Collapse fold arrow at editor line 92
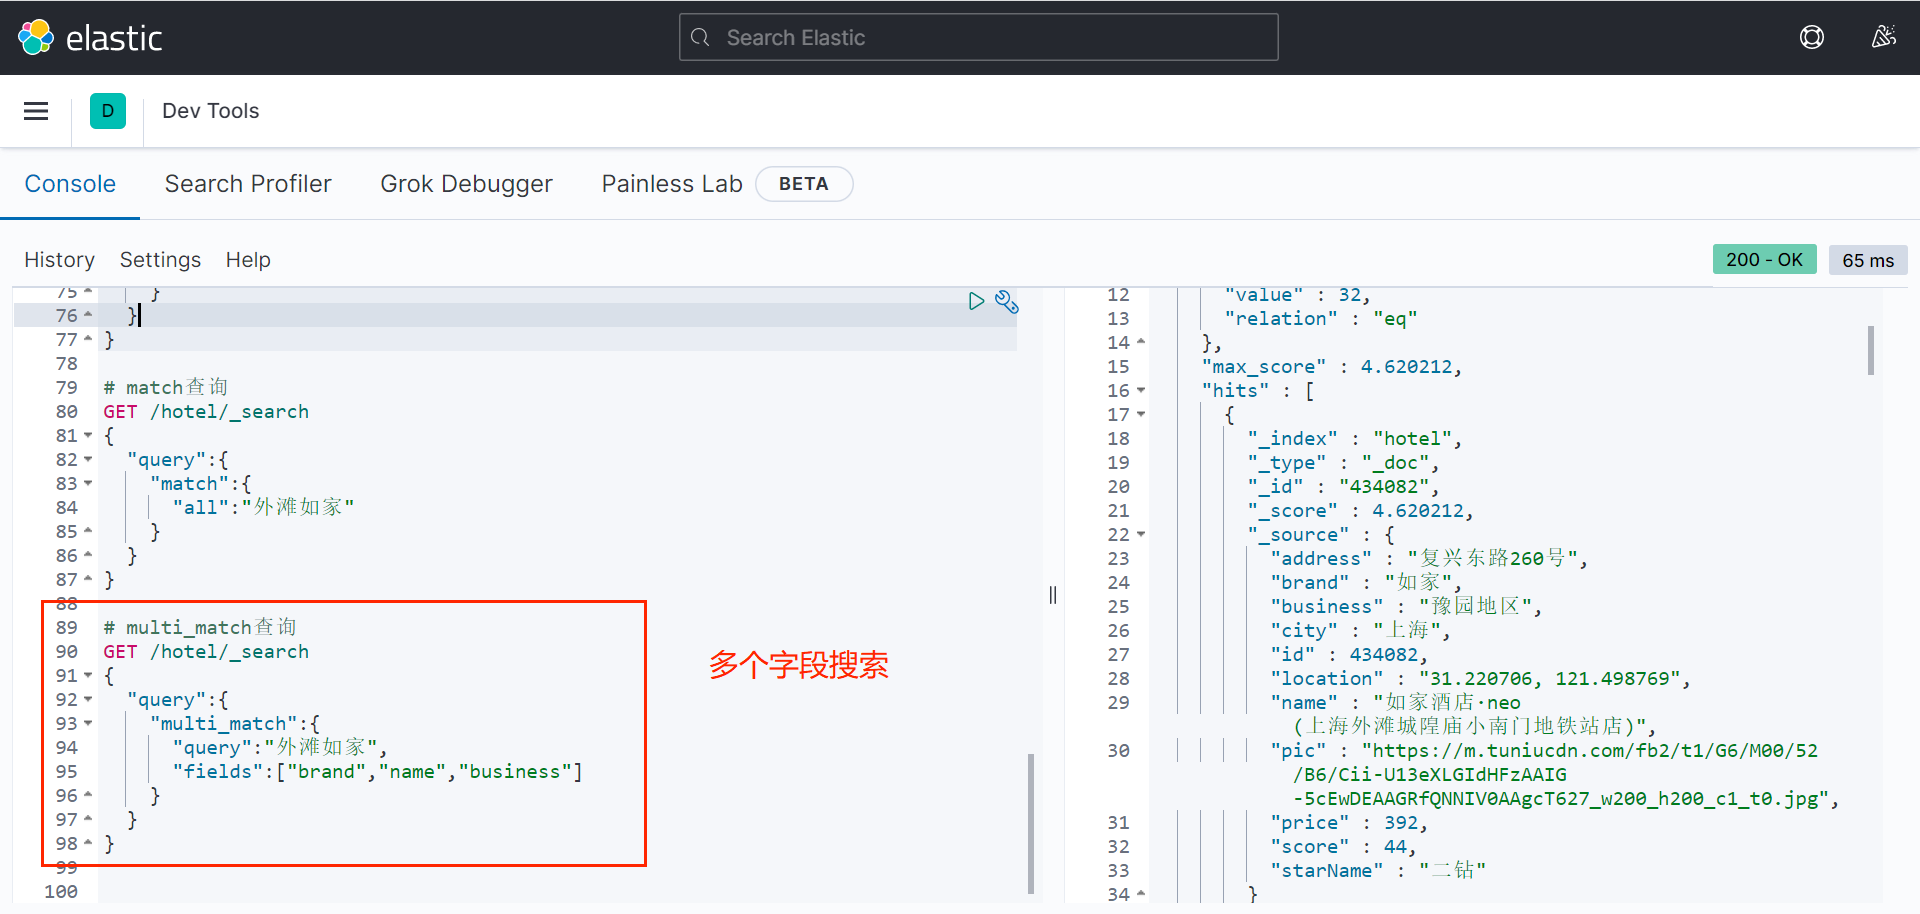The image size is (1920, 914). pos(88,700)
